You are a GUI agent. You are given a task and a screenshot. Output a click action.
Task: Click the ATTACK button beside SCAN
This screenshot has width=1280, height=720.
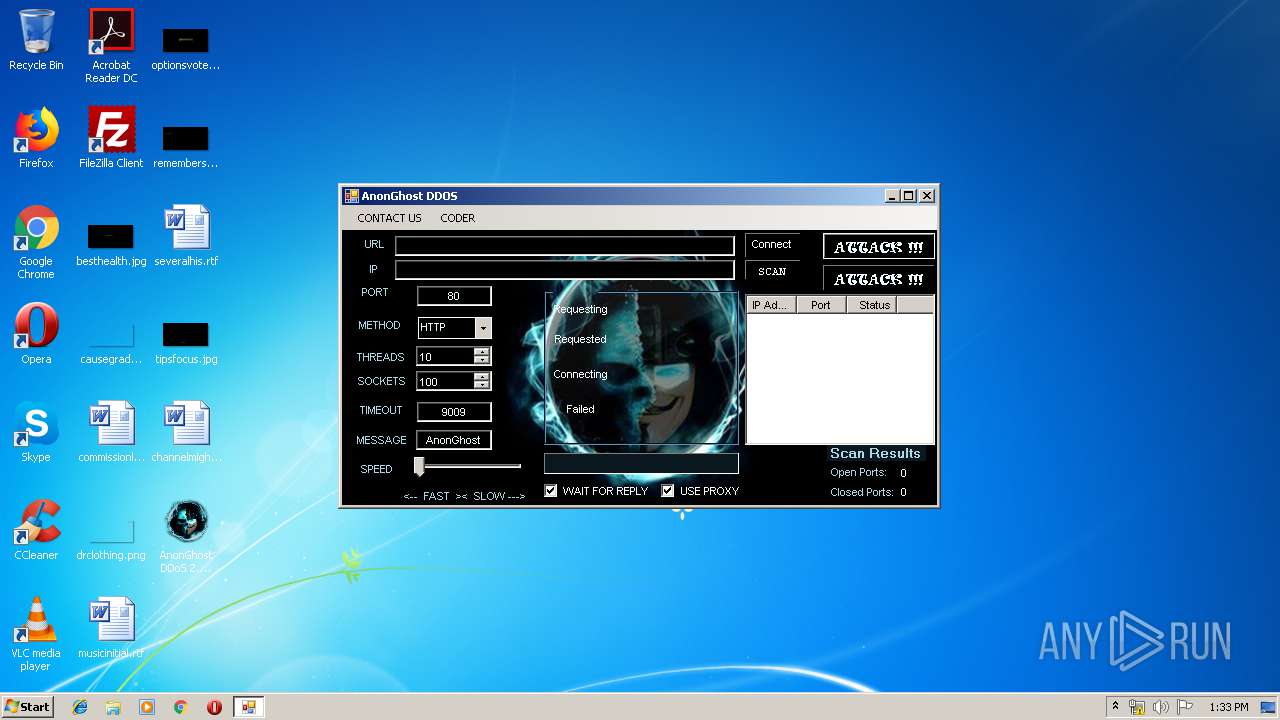click(x=879, y=279)
